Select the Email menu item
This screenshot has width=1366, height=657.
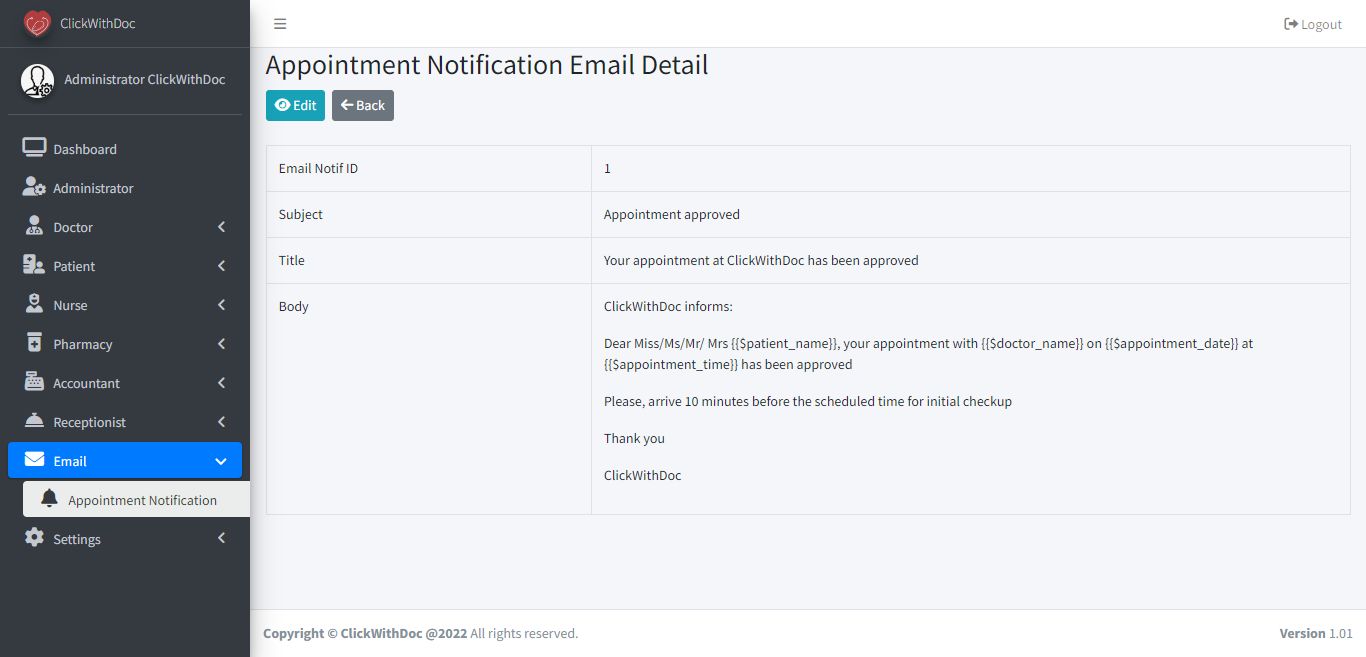coord(70,461)
